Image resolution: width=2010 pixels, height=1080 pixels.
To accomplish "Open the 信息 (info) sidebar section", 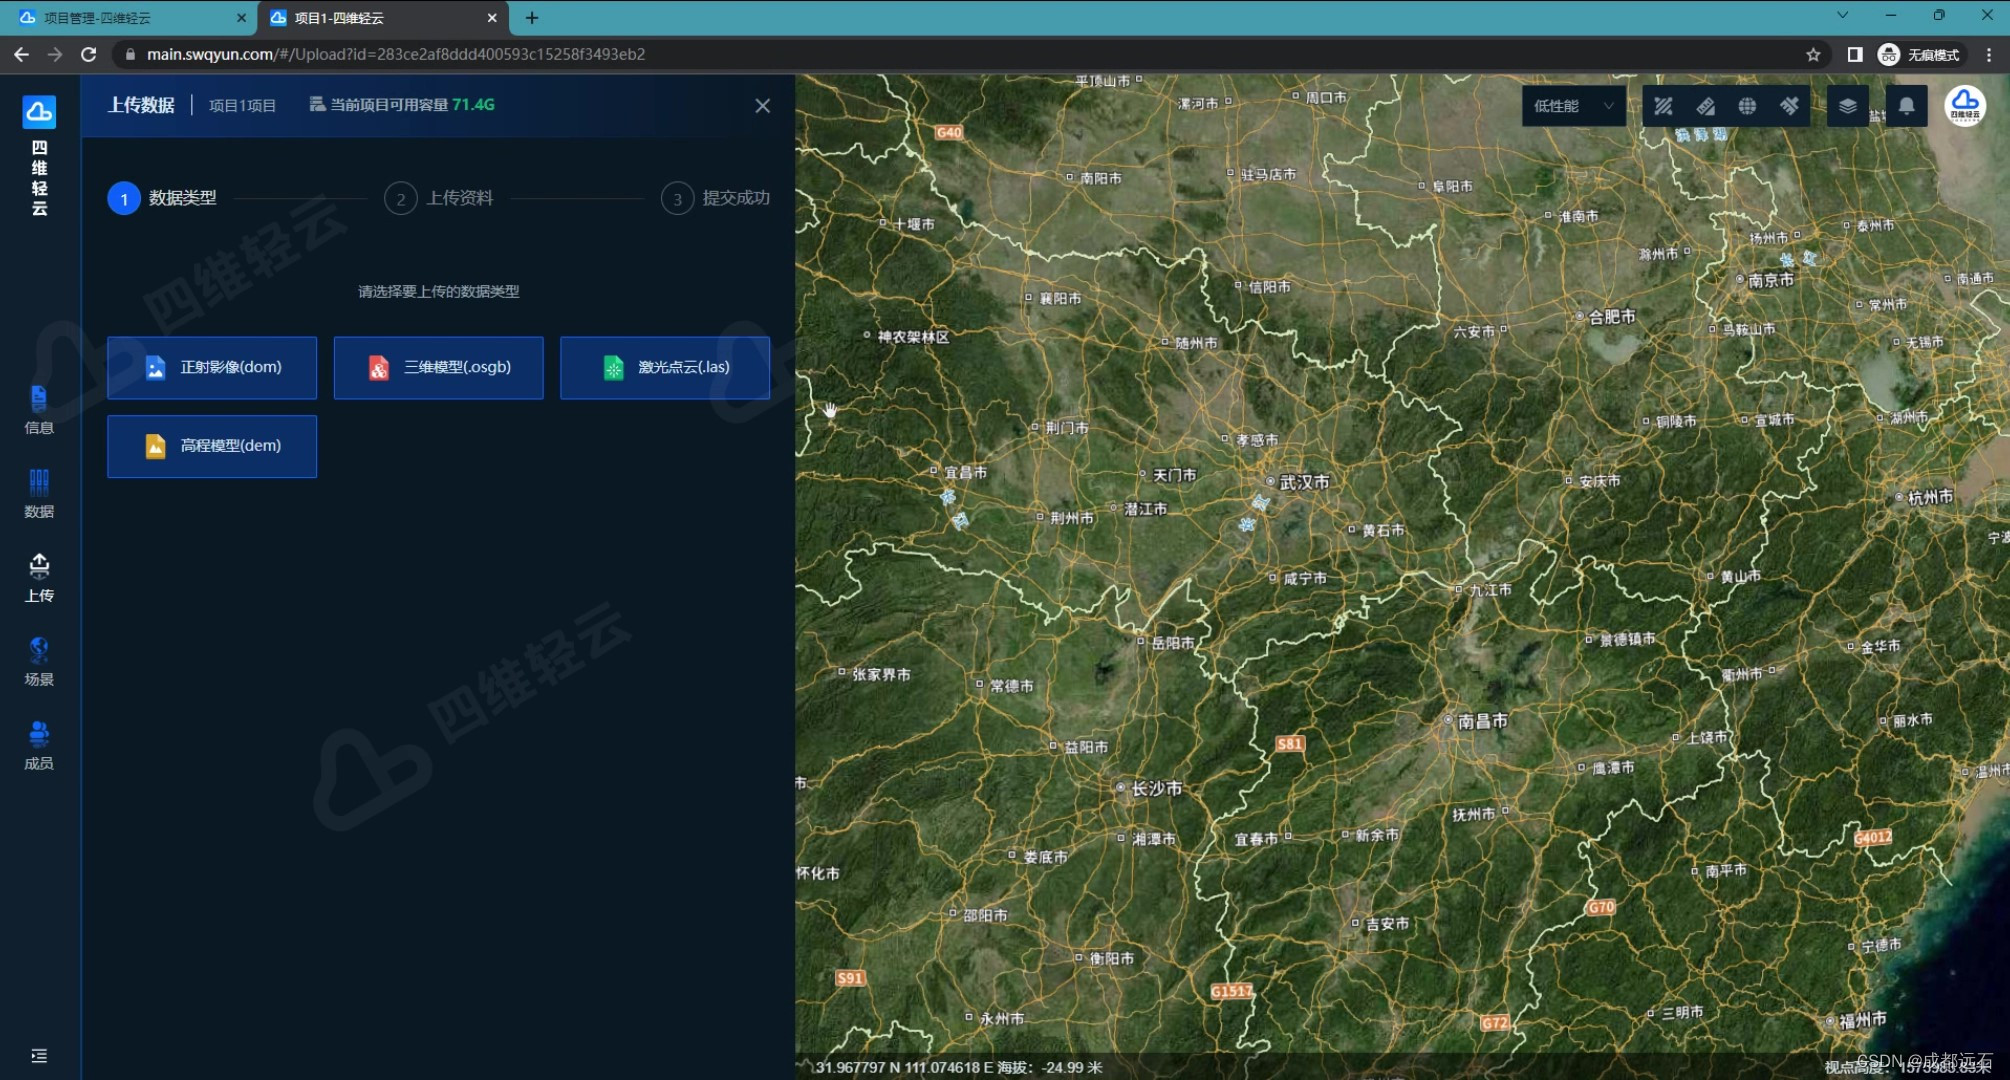I will tap(39, 410).
